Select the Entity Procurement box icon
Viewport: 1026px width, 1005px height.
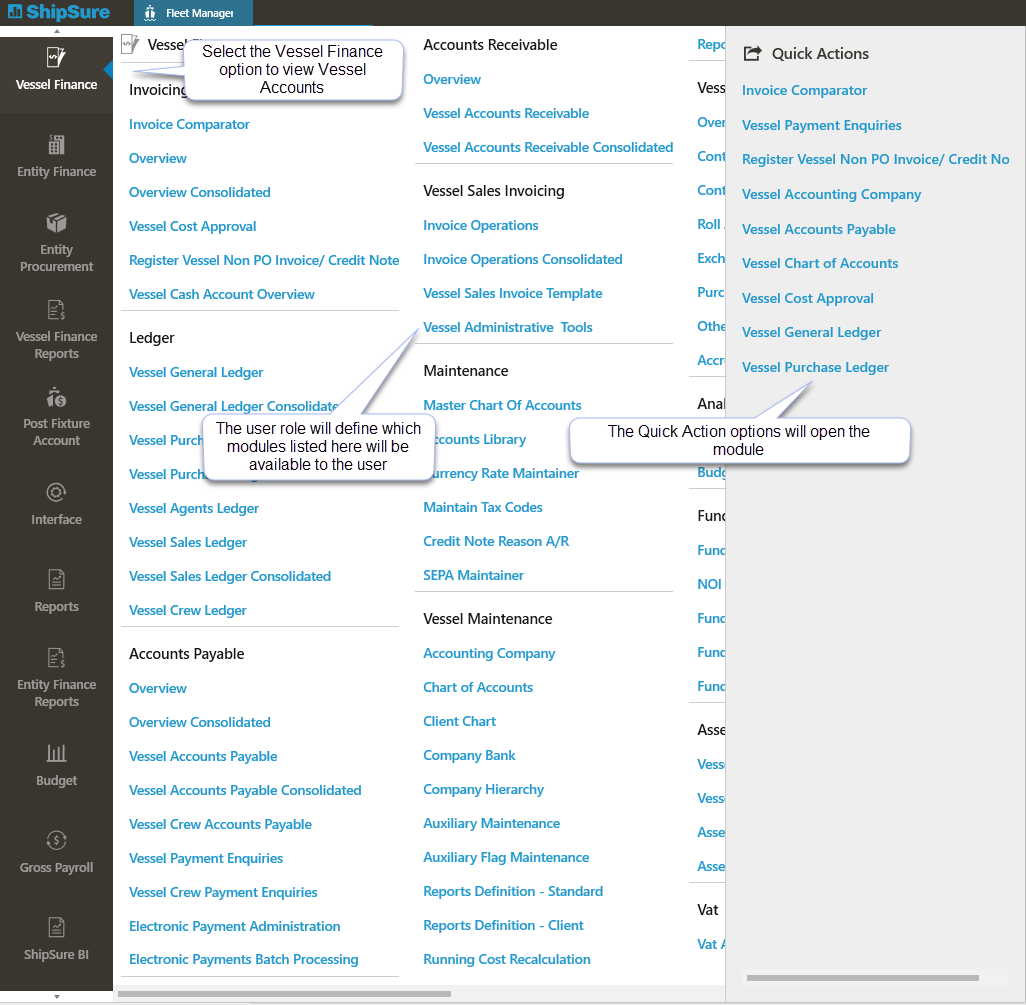click(56, 223)
